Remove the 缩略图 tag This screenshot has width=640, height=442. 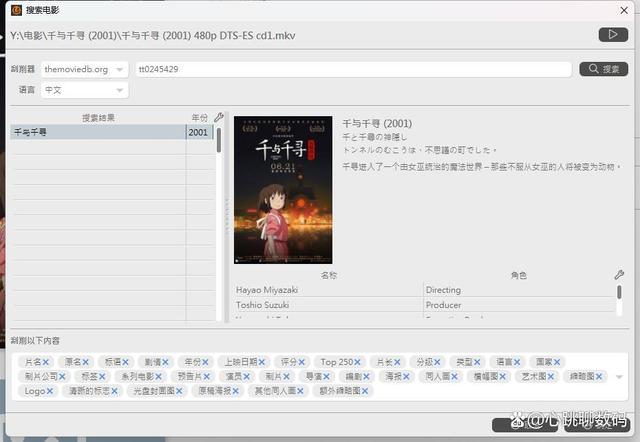pyautogui.click(x=599, y=377)
